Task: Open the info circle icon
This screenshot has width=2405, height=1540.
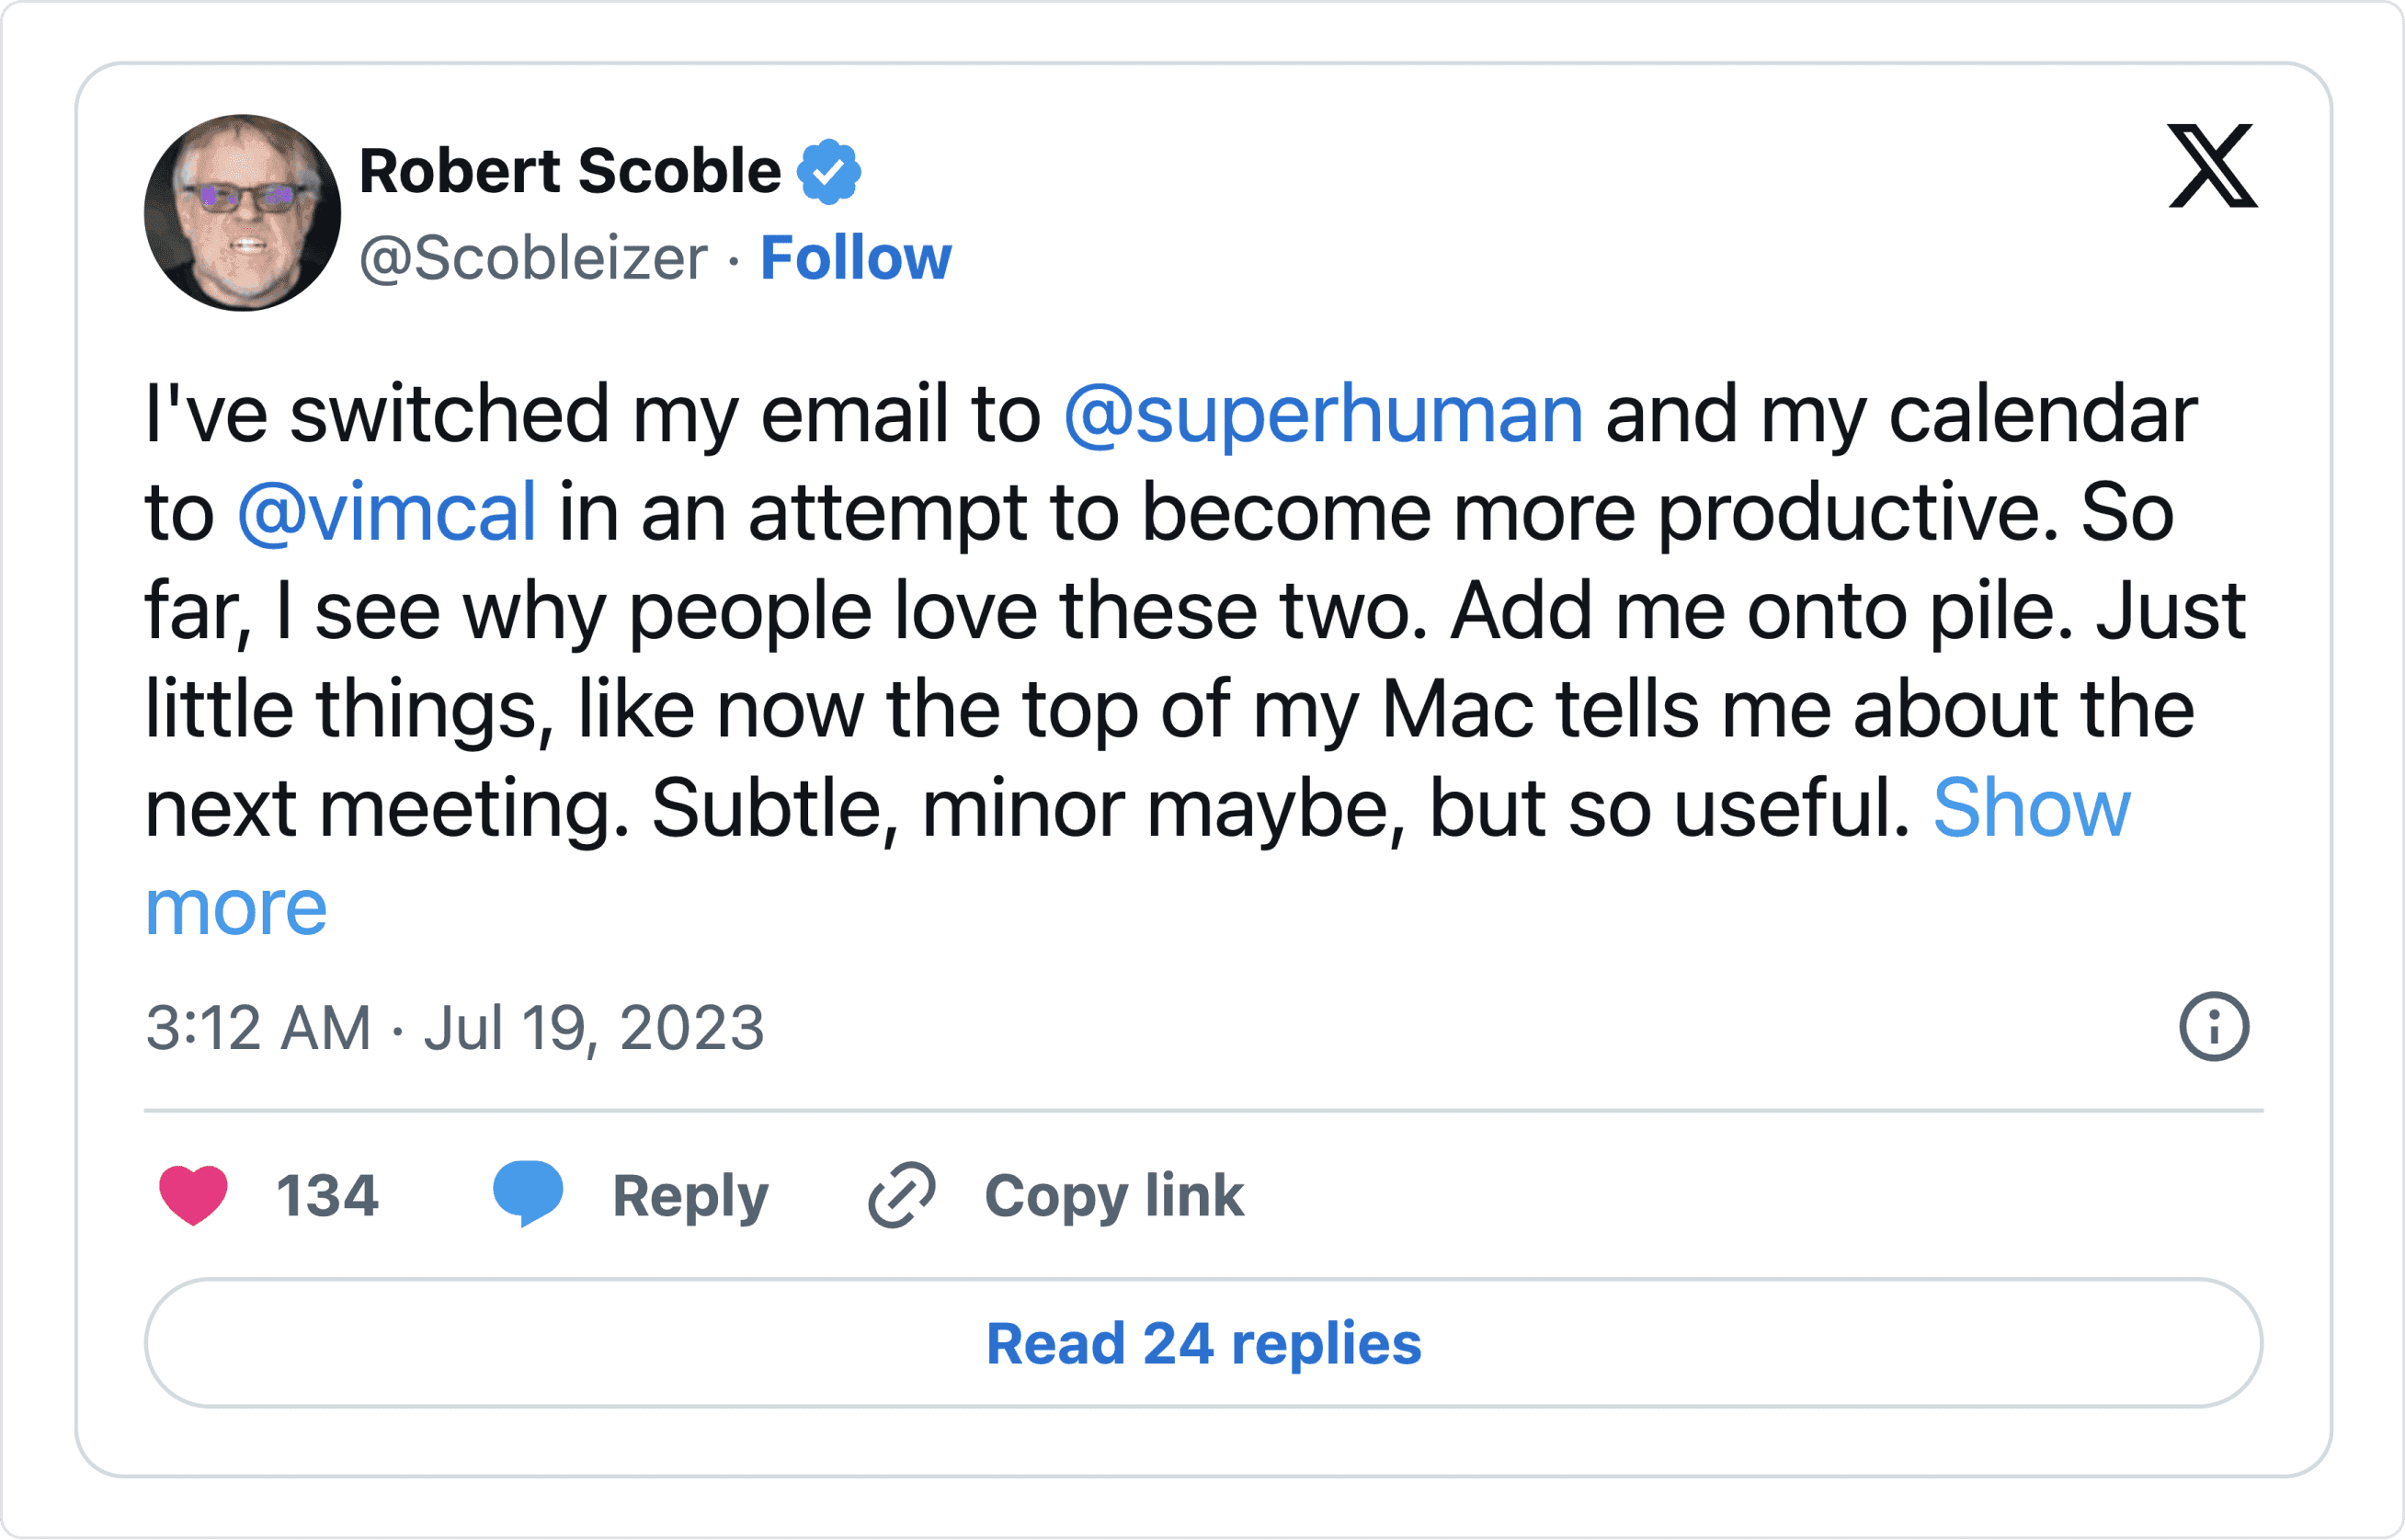Action: pos(2214,1026)
